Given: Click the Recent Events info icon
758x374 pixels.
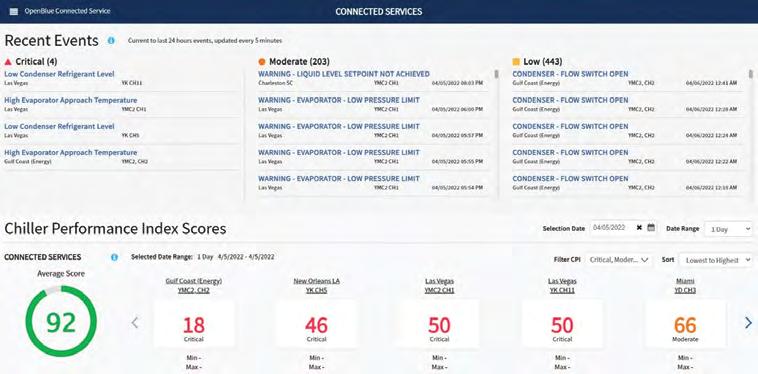Looking at the screenshot, I should (x=111, y=41).
